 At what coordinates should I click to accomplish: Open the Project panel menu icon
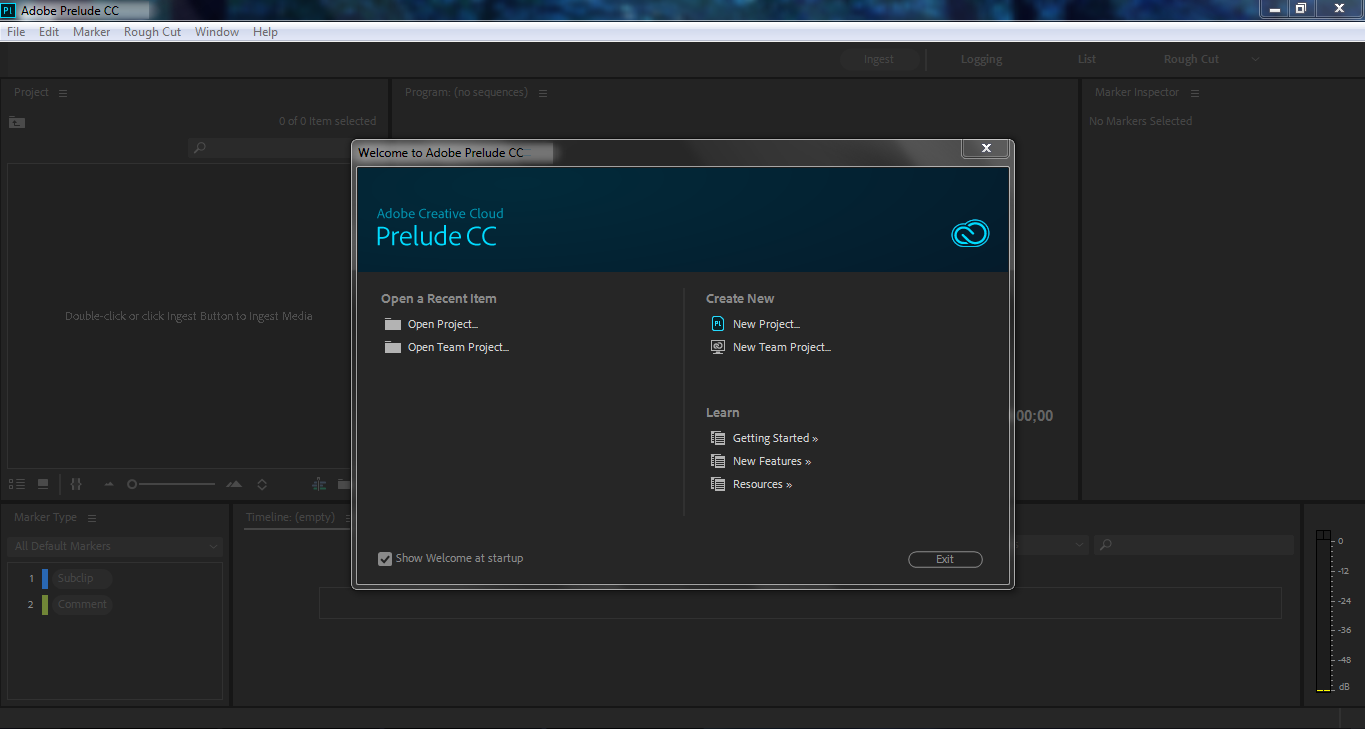63,93
